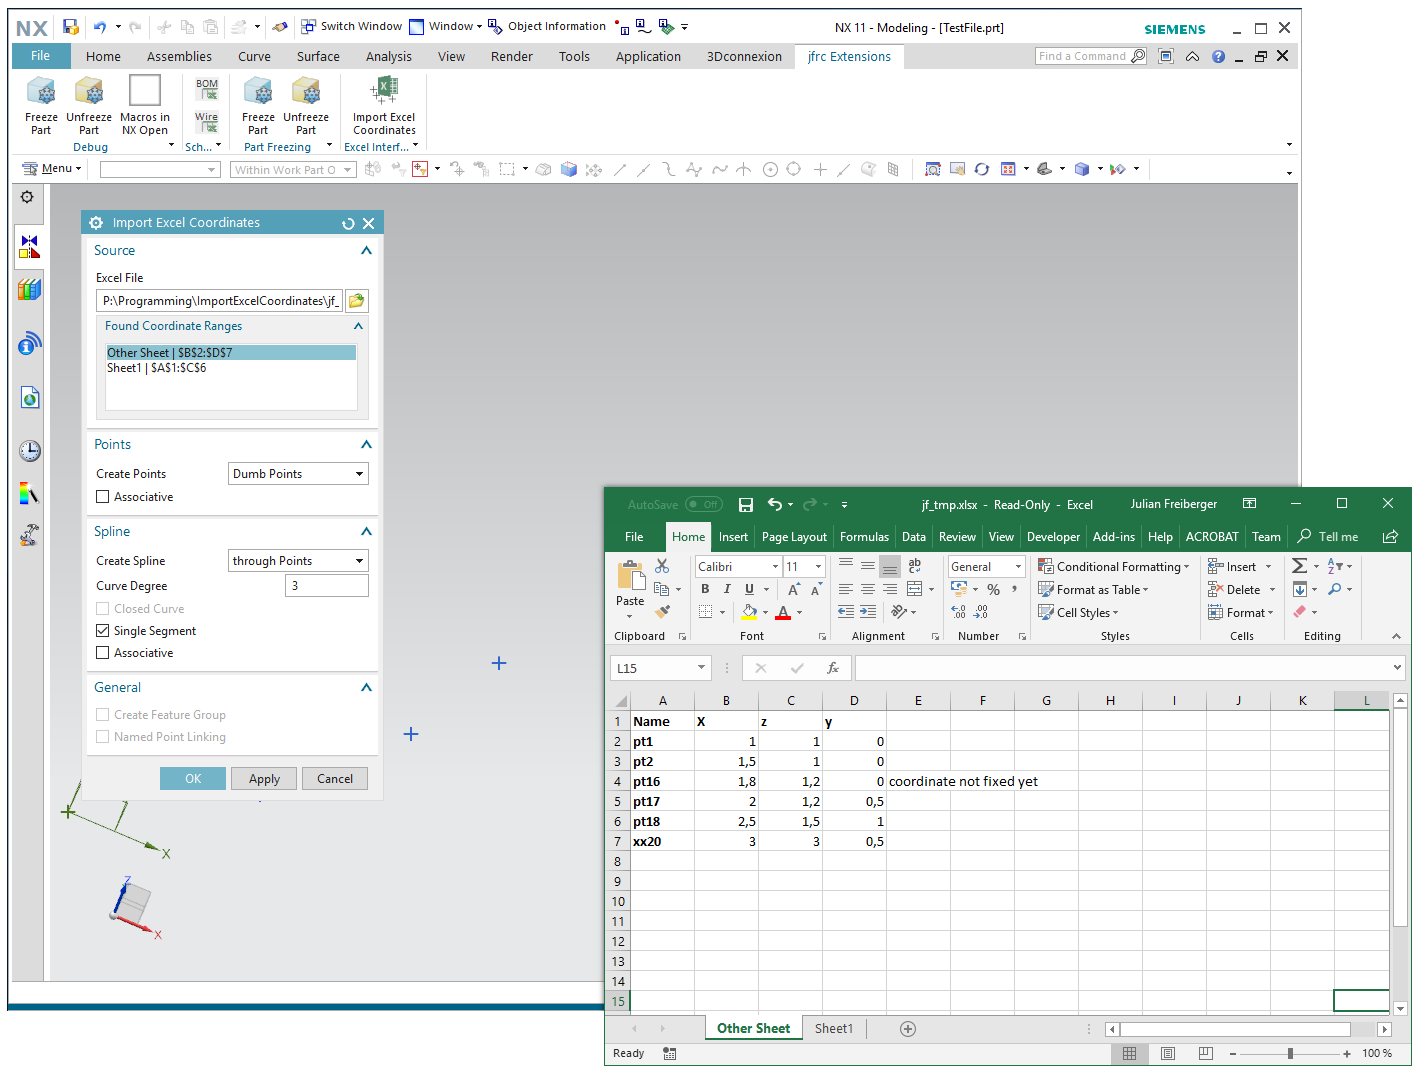Viewport: 1421px width, 1074px height.
Task: Select Sheet1 | $A$1:$C$6 range
Action: point(231,368)
